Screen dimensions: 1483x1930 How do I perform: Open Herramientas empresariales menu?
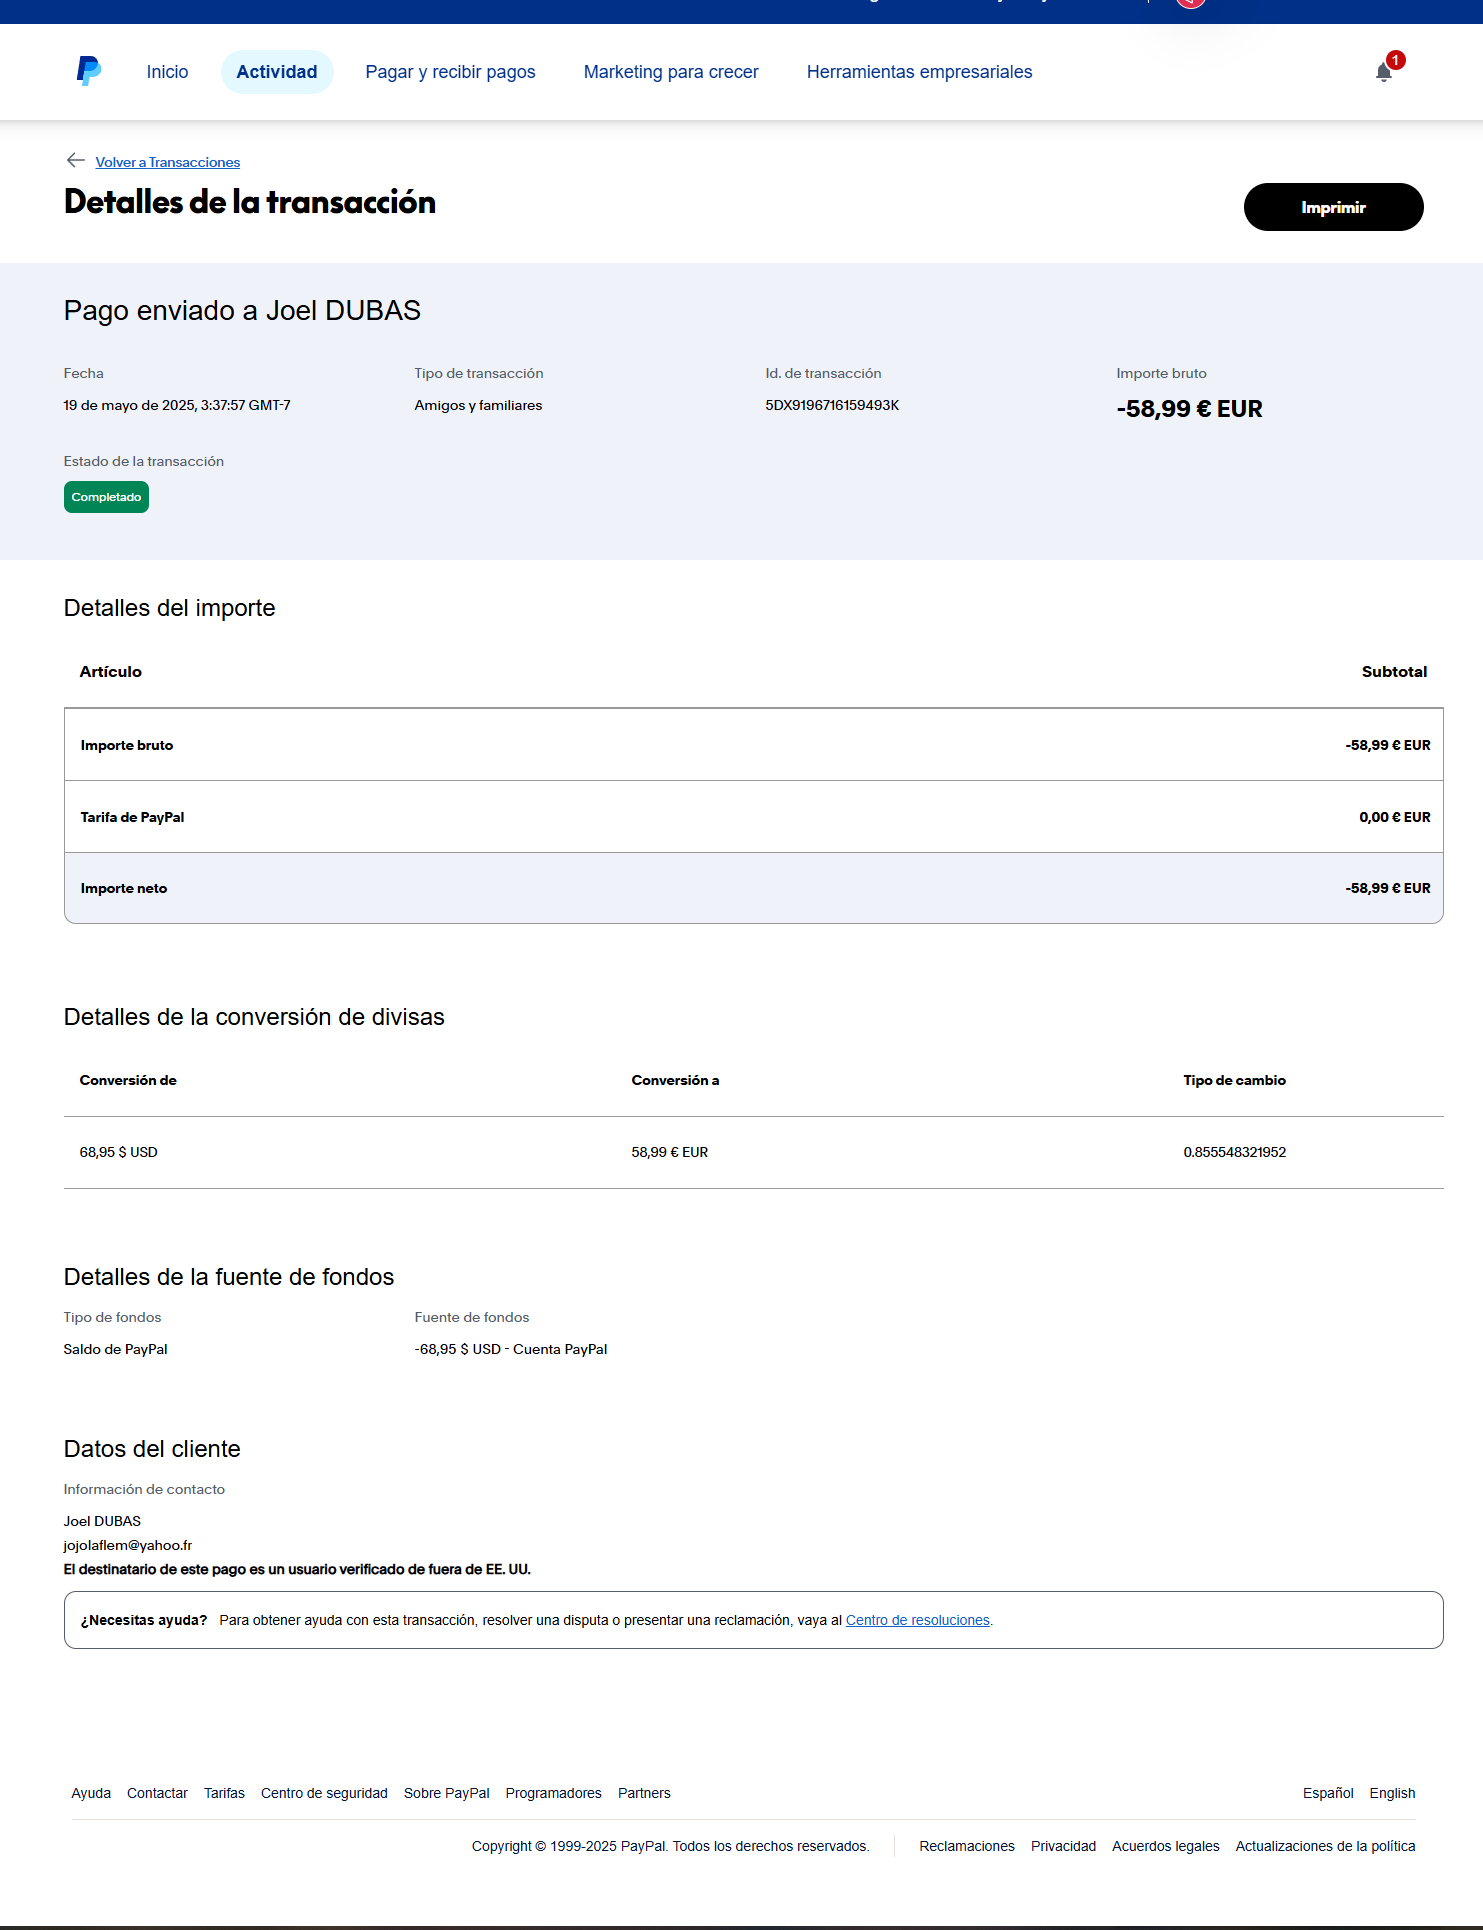pos(919,72)
